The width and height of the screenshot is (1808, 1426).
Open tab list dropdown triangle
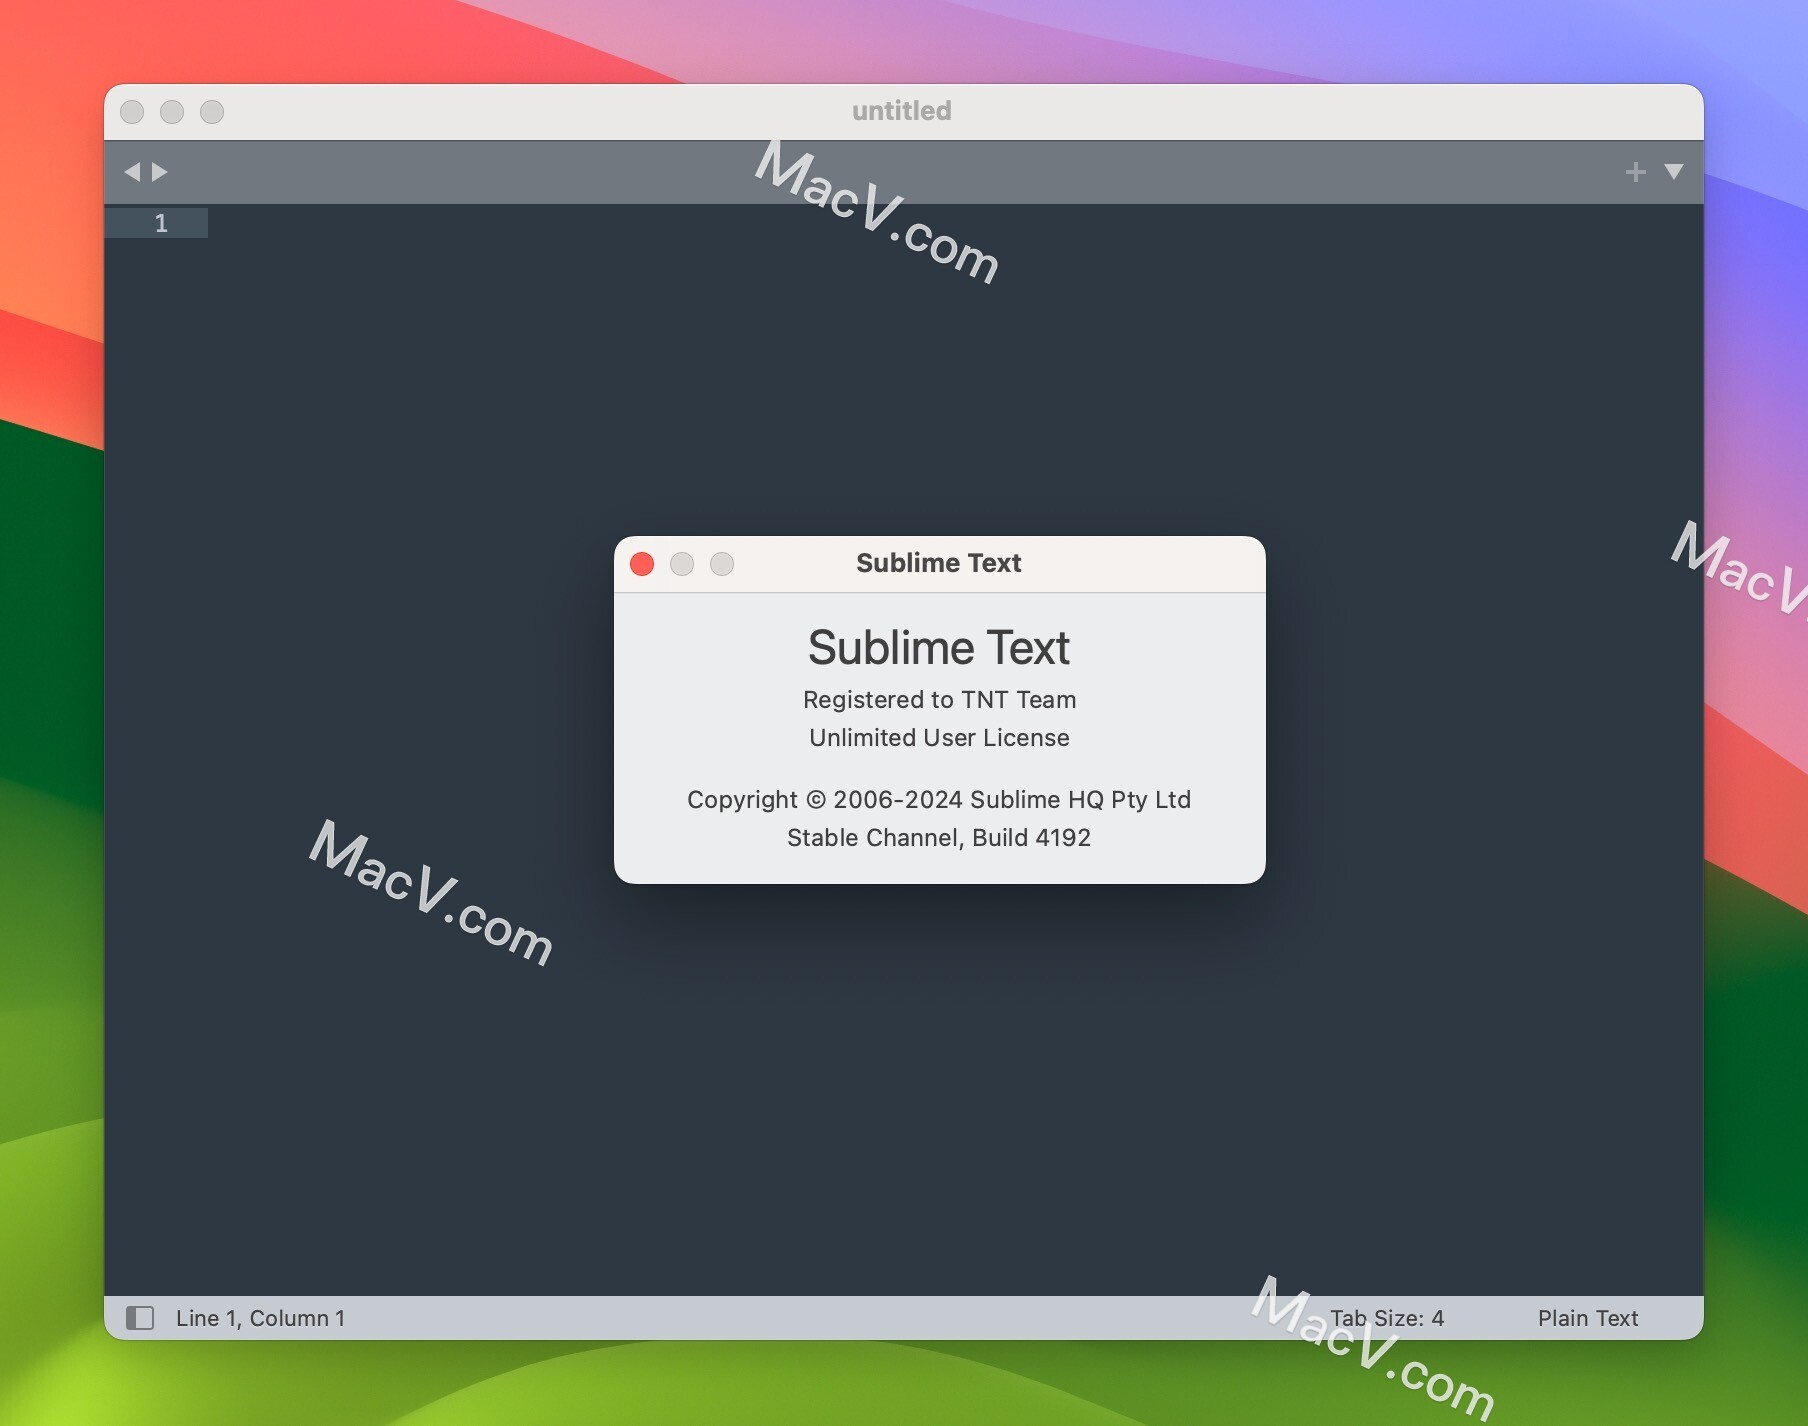click(x=1673, y=172)
